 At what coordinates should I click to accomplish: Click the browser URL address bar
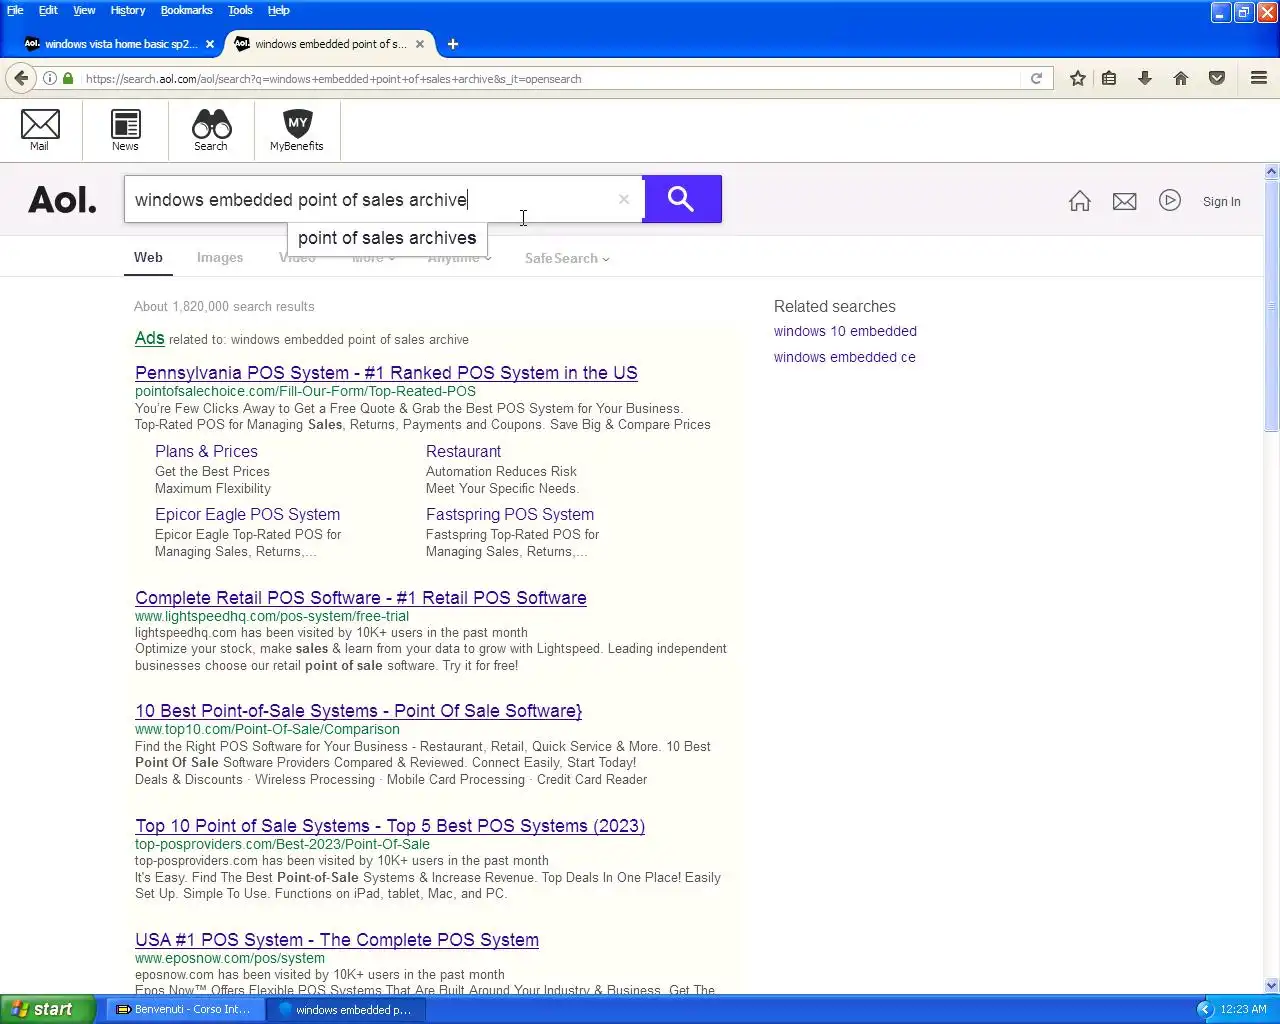pos(550,78)
